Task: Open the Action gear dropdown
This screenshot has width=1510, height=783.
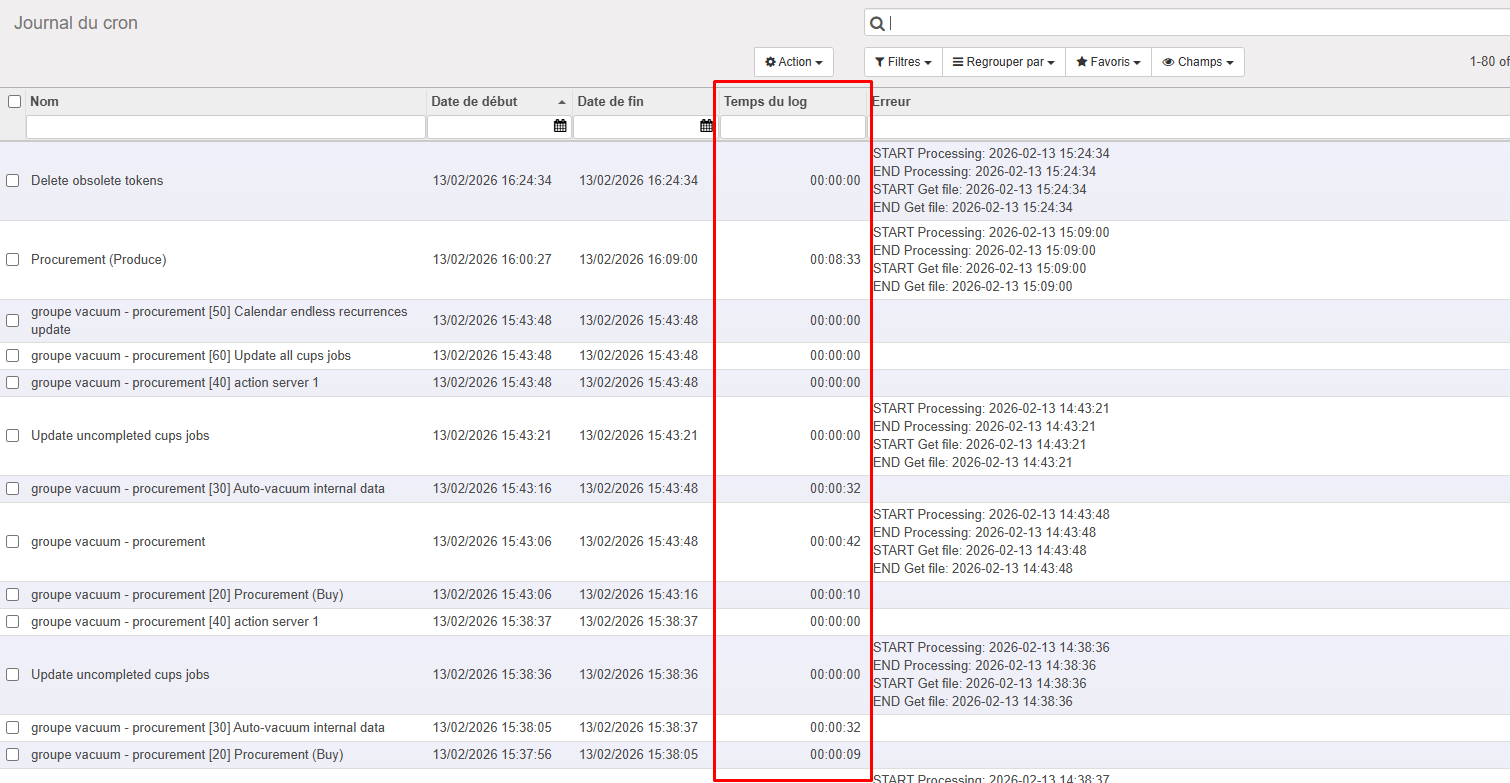Action: coord(794,62)
